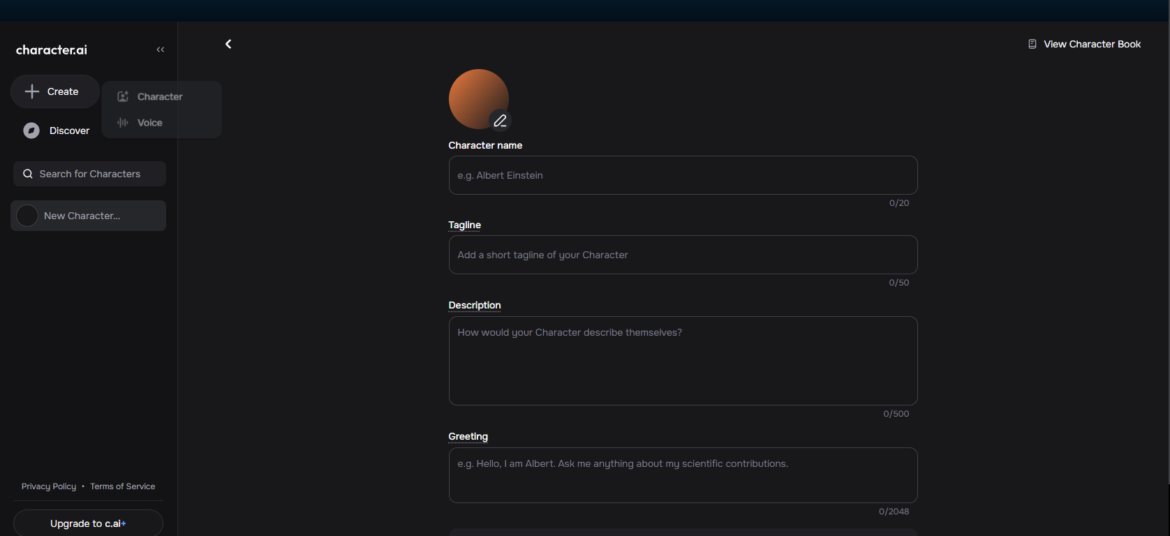
Task: Click the magnifier icon in search box
Action: coord(28,174)
